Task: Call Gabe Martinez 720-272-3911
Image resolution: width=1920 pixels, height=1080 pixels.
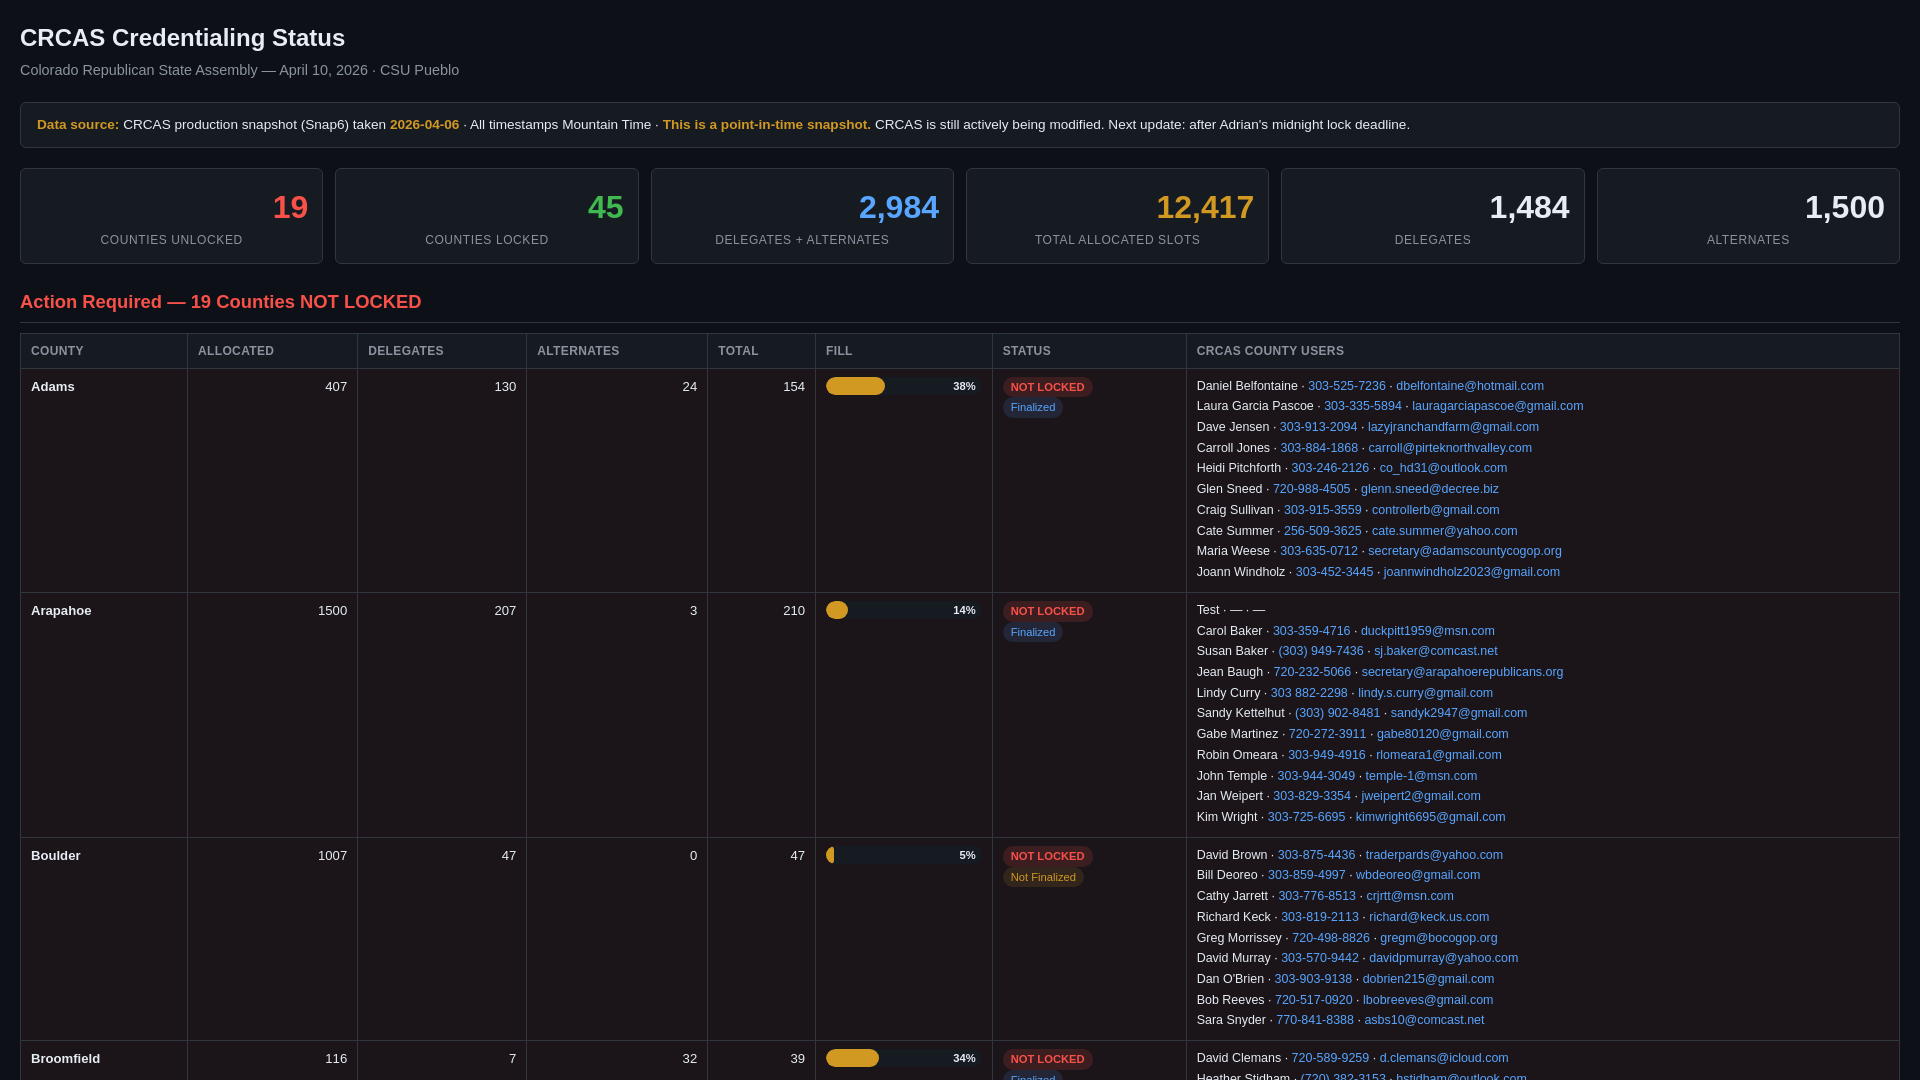Action: click(x=1327, y=734)
